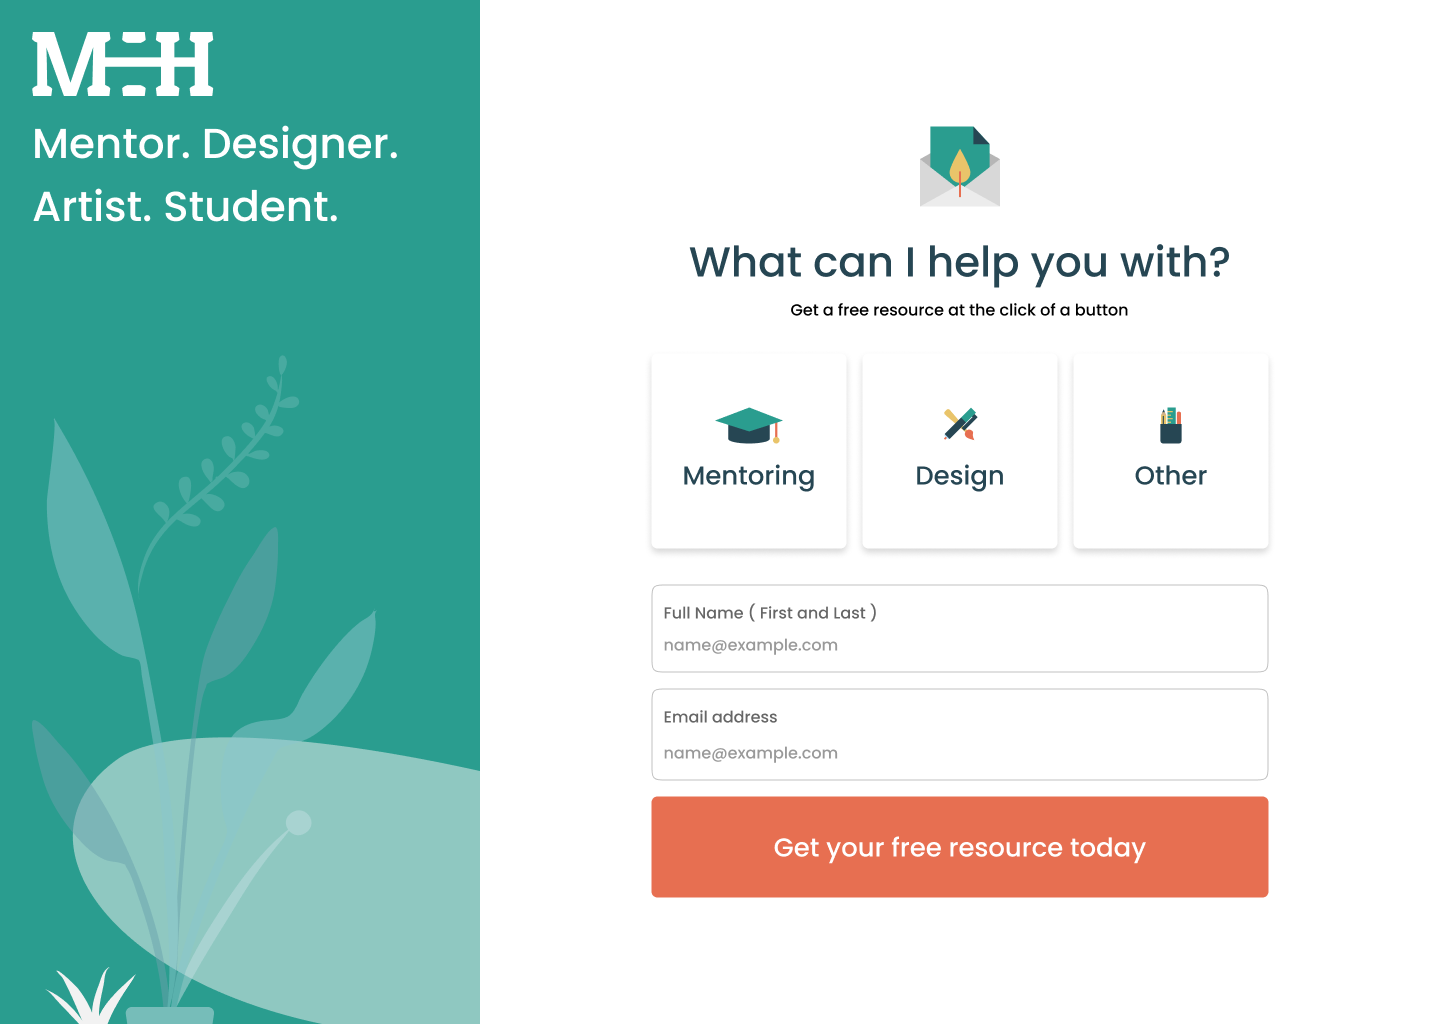Select the Other resource option
The height and width of the screenshot is (1024, 1440).
(x=1170, y=451)
